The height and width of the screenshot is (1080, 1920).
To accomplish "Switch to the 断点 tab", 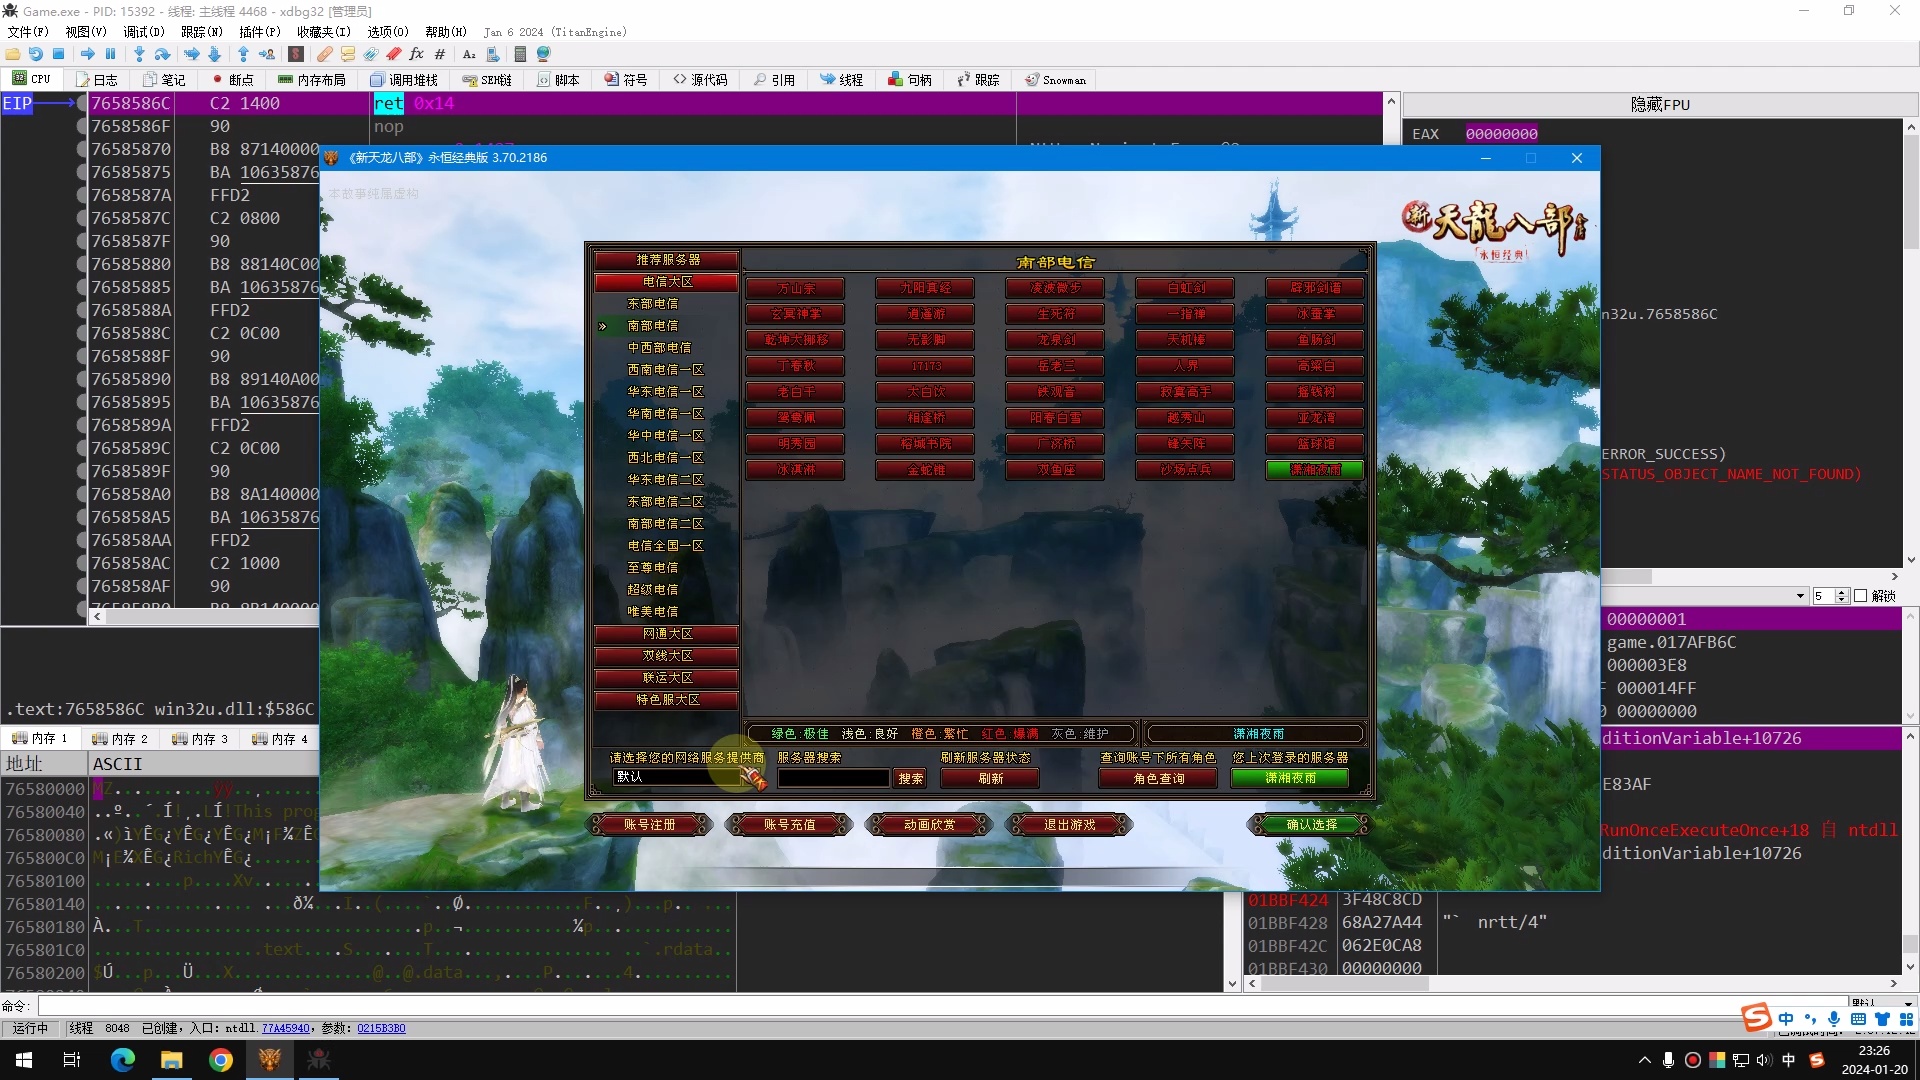I will tap(232, 80).
